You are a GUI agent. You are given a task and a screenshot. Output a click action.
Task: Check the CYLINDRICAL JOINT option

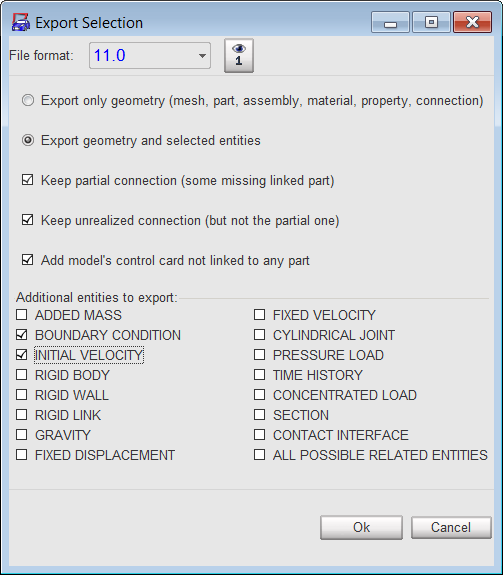pos(260,334)
